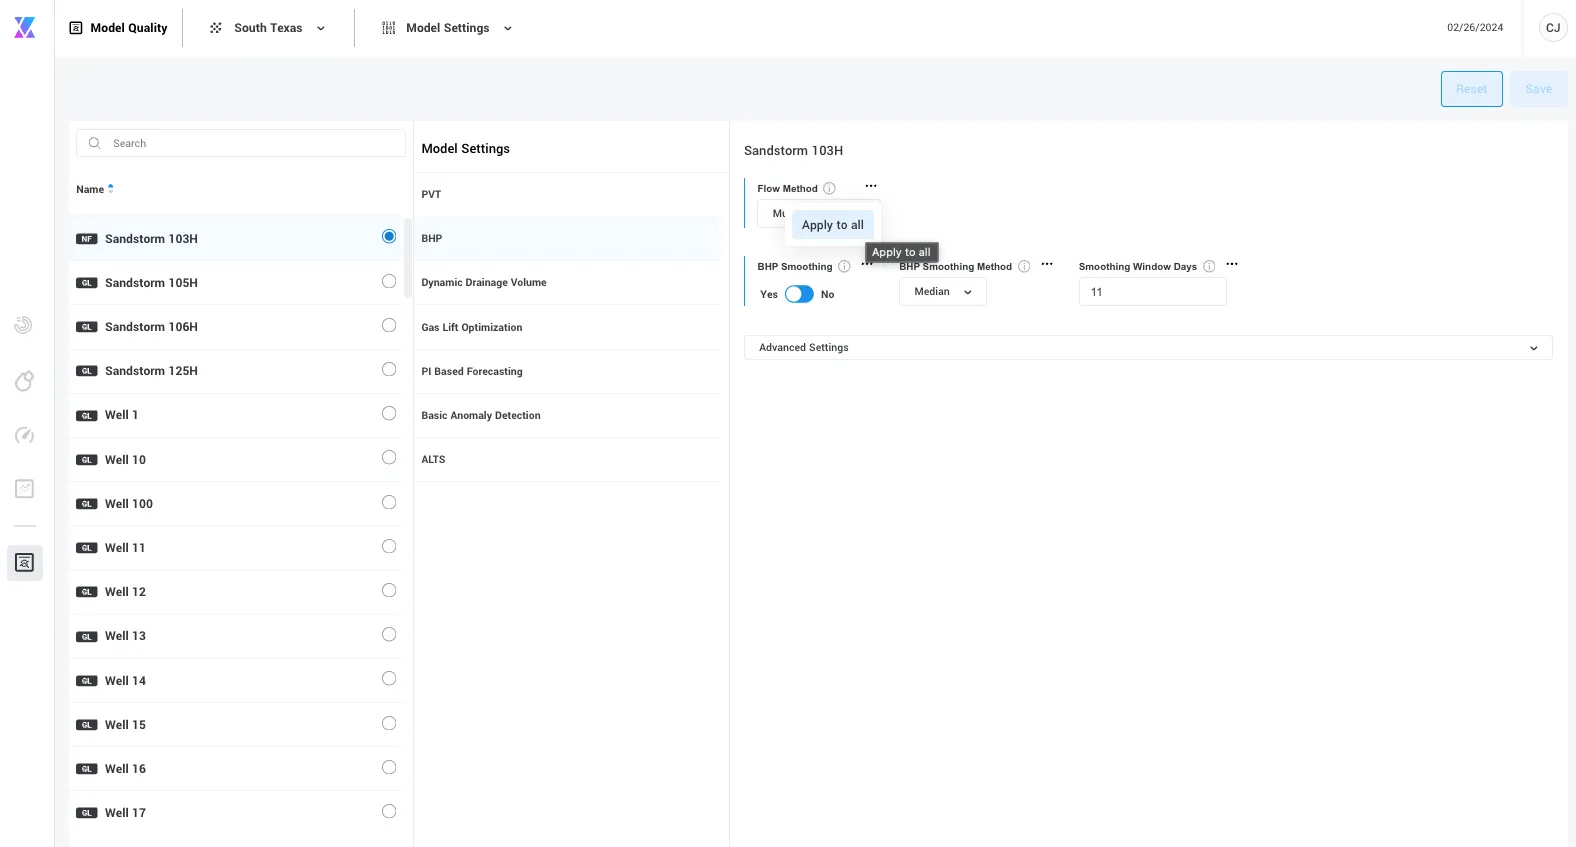Open the Median smoothing method dropdown

pos(943,292)
